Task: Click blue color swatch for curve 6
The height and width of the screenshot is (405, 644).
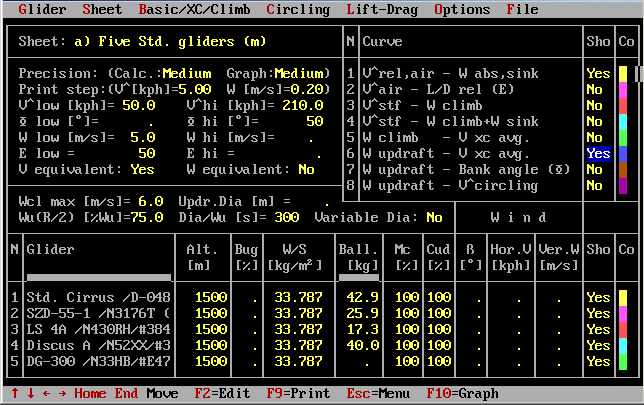Action: point(623,153)
